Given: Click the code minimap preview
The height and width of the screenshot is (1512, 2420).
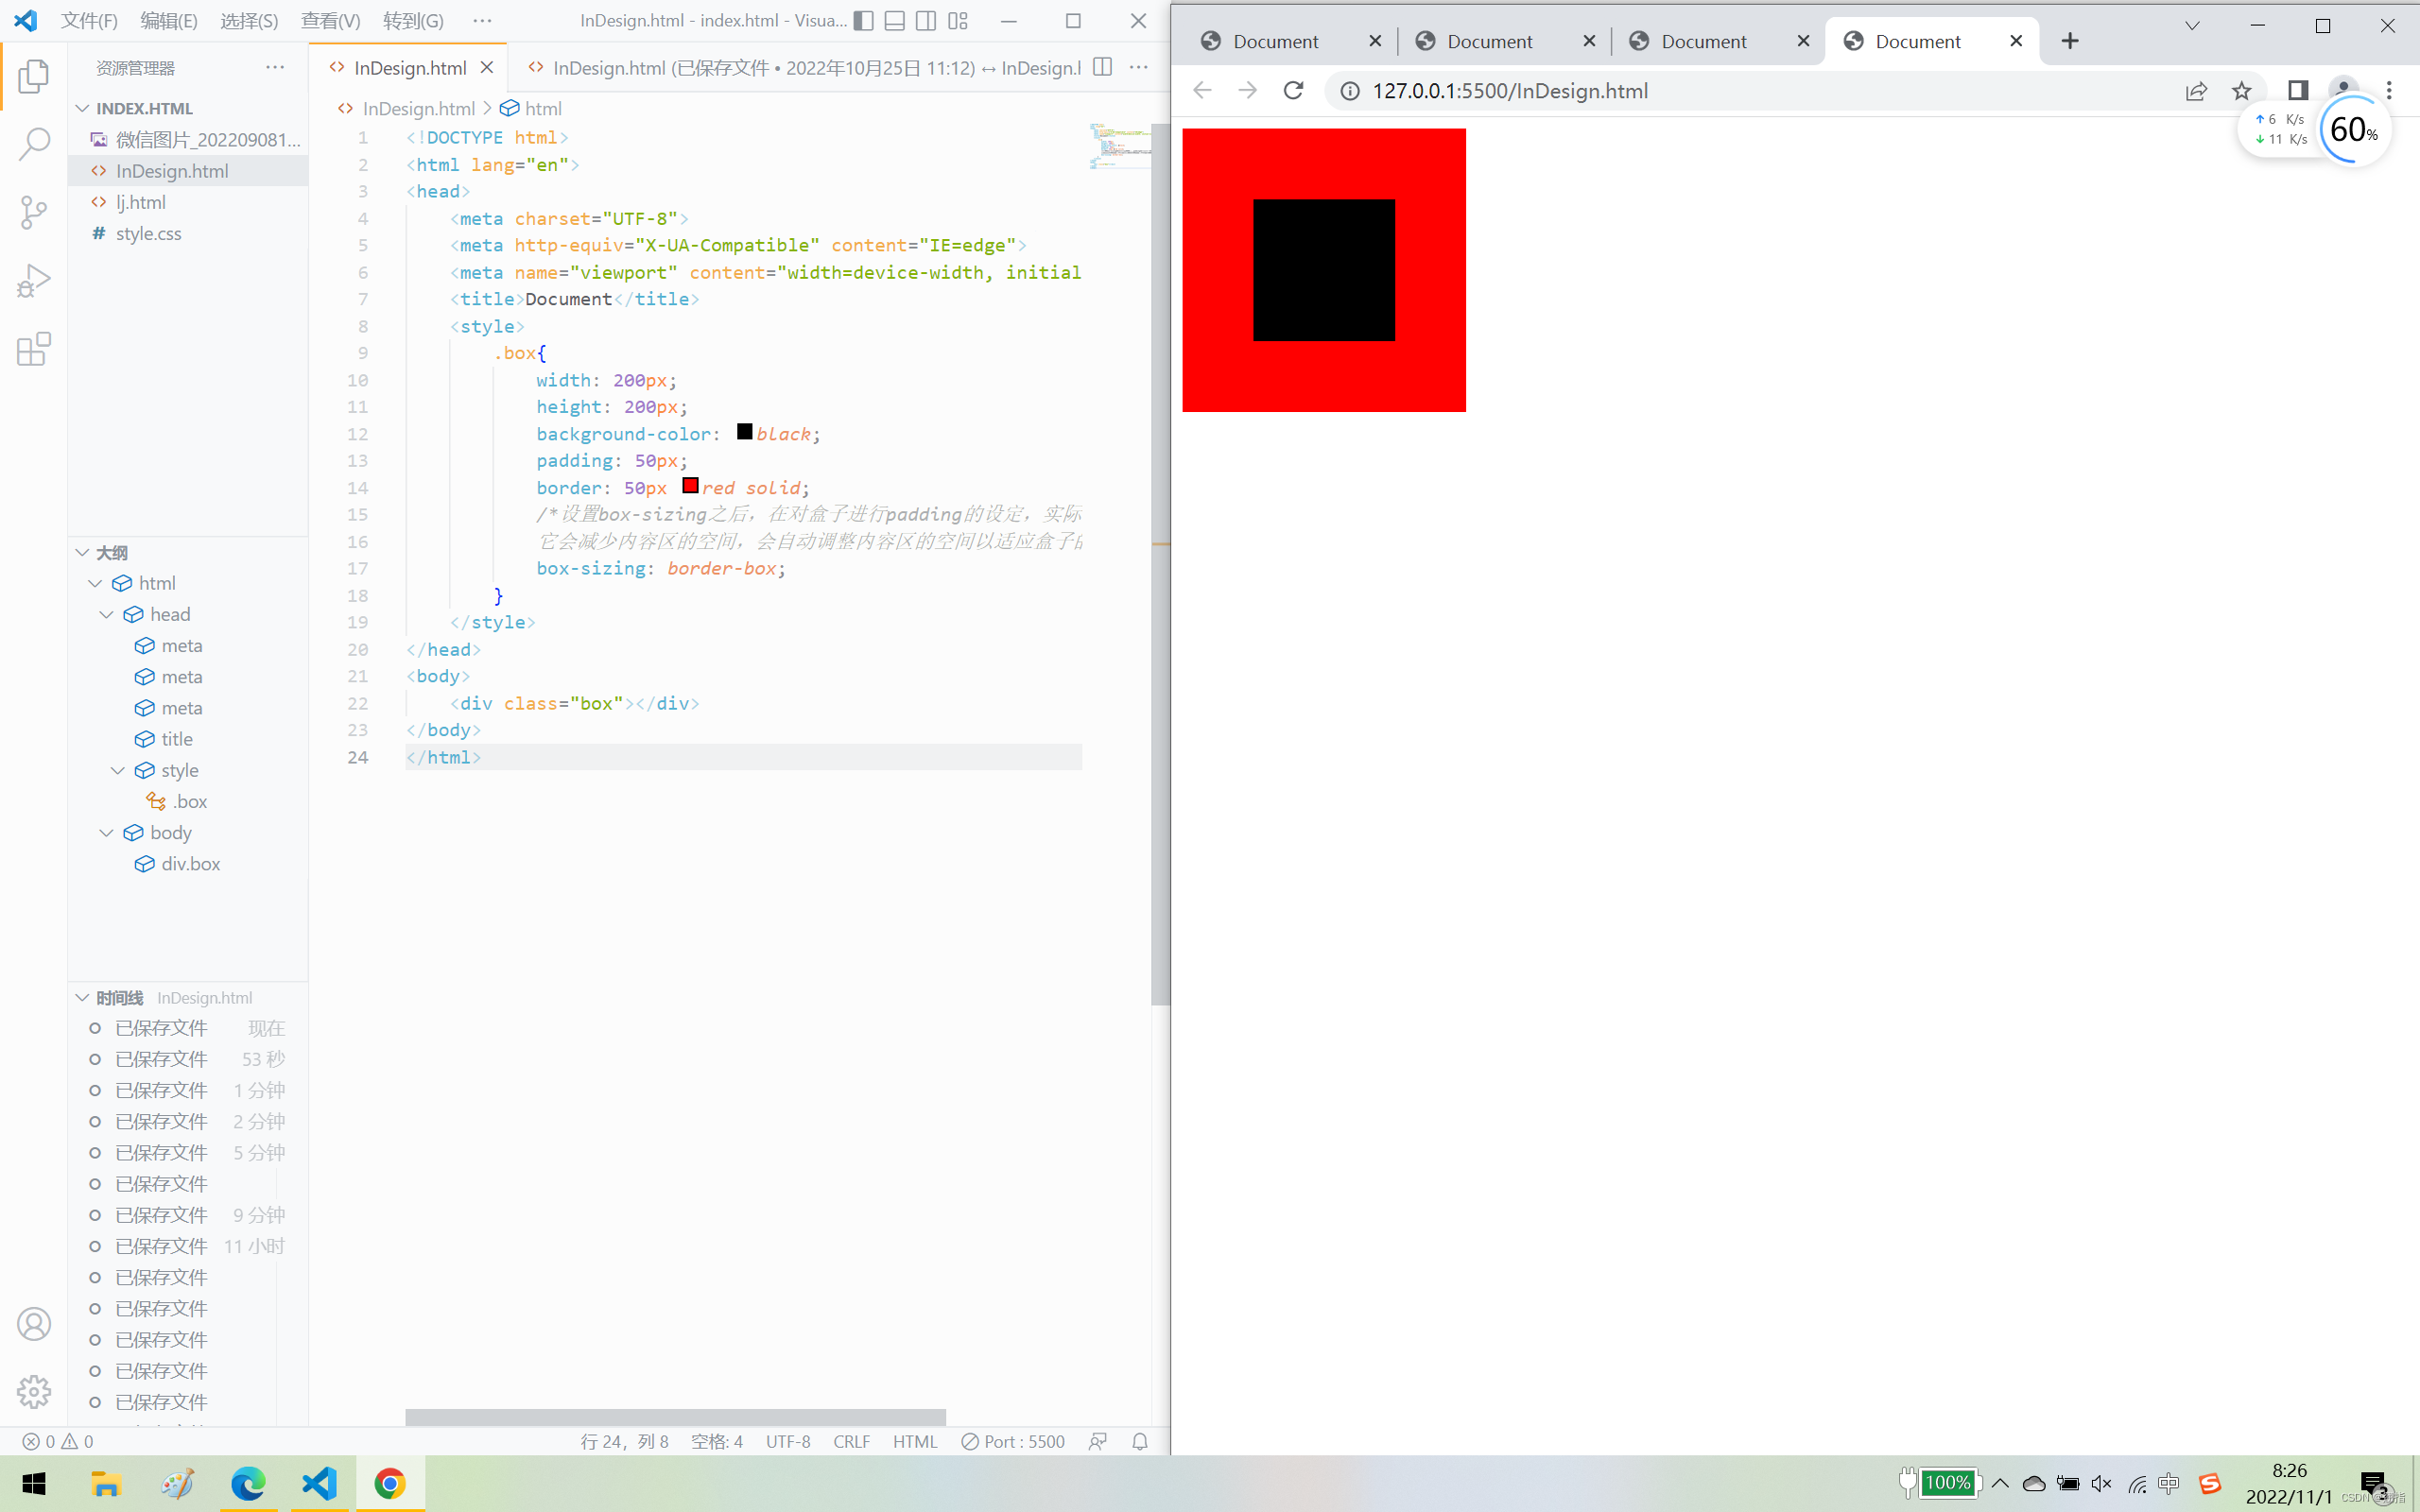Looking at the screenshot, I should tap(1120, 146).
